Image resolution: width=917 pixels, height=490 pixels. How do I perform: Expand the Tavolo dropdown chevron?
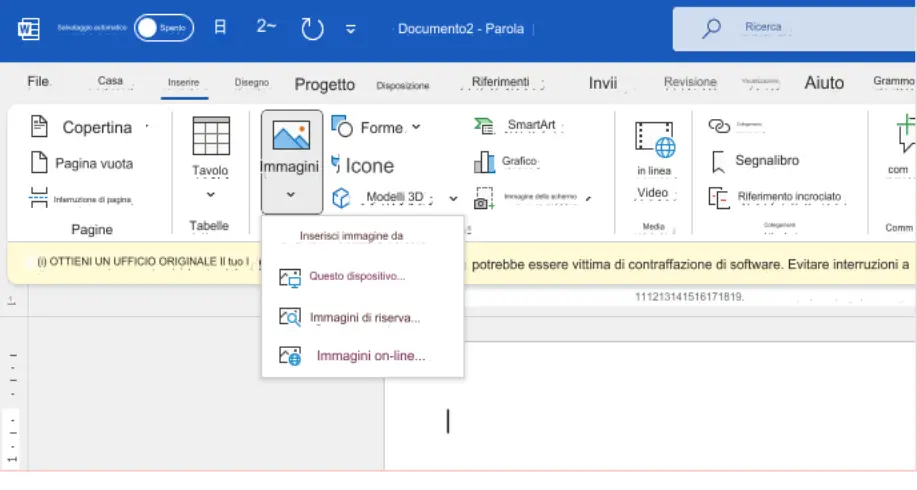click(x=211, y=195)
